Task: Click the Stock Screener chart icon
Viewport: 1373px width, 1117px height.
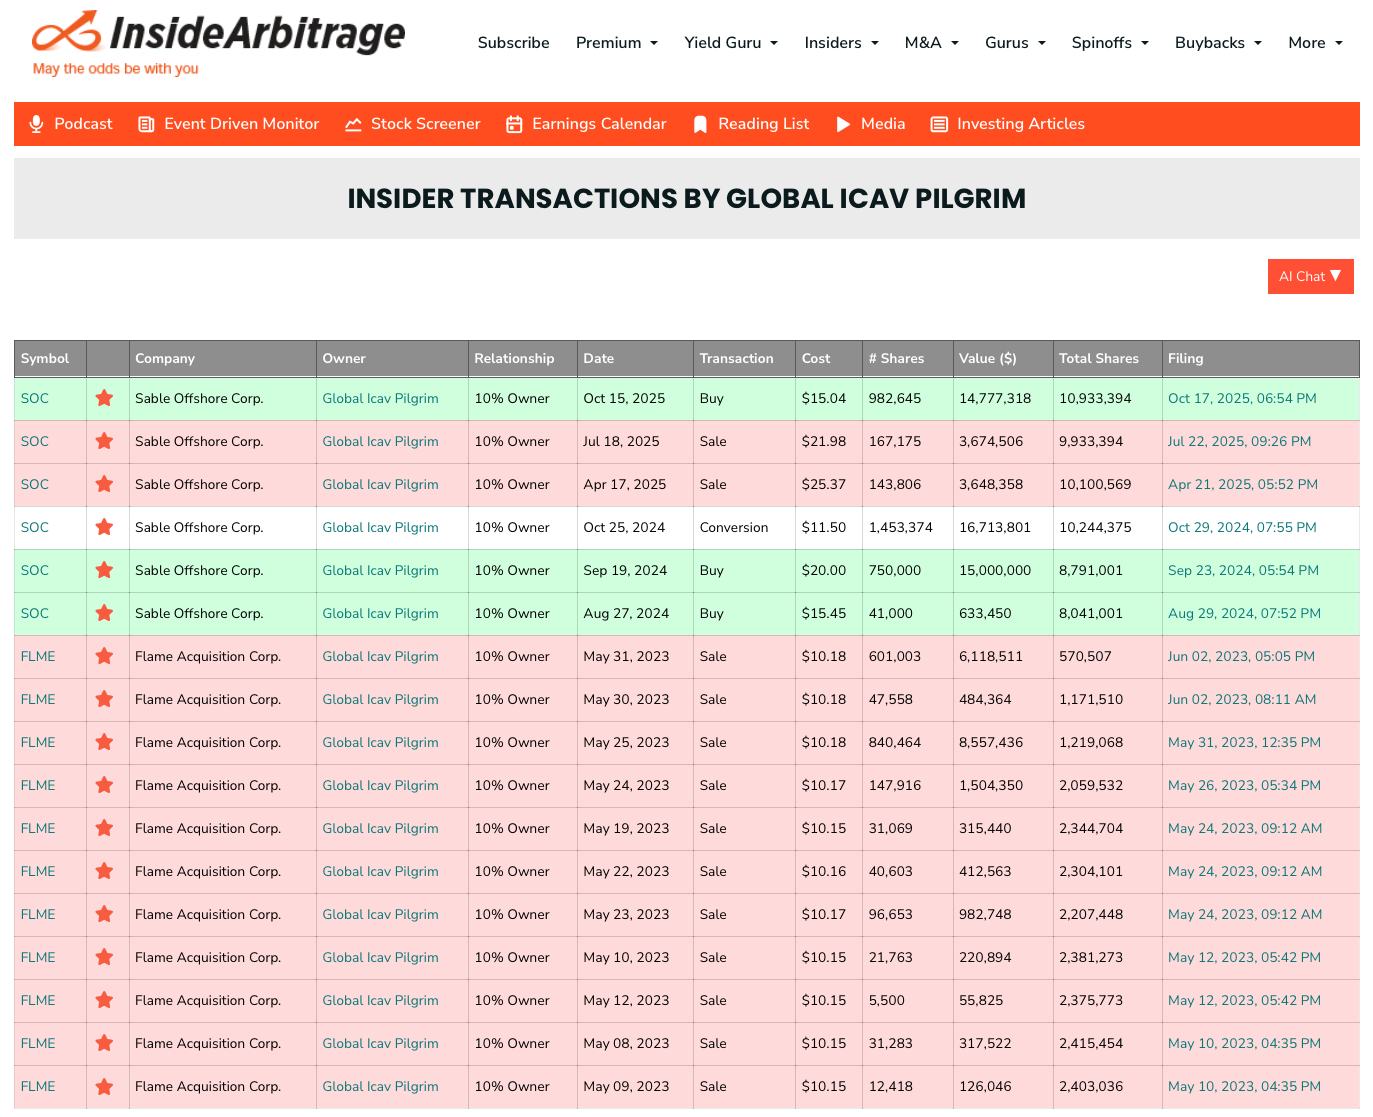Action: 353,124
